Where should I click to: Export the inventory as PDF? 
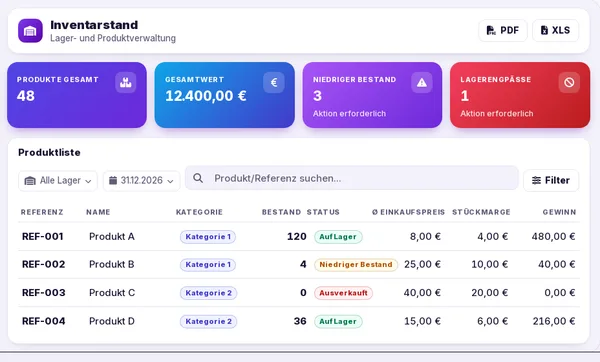(x=503, y=30)
